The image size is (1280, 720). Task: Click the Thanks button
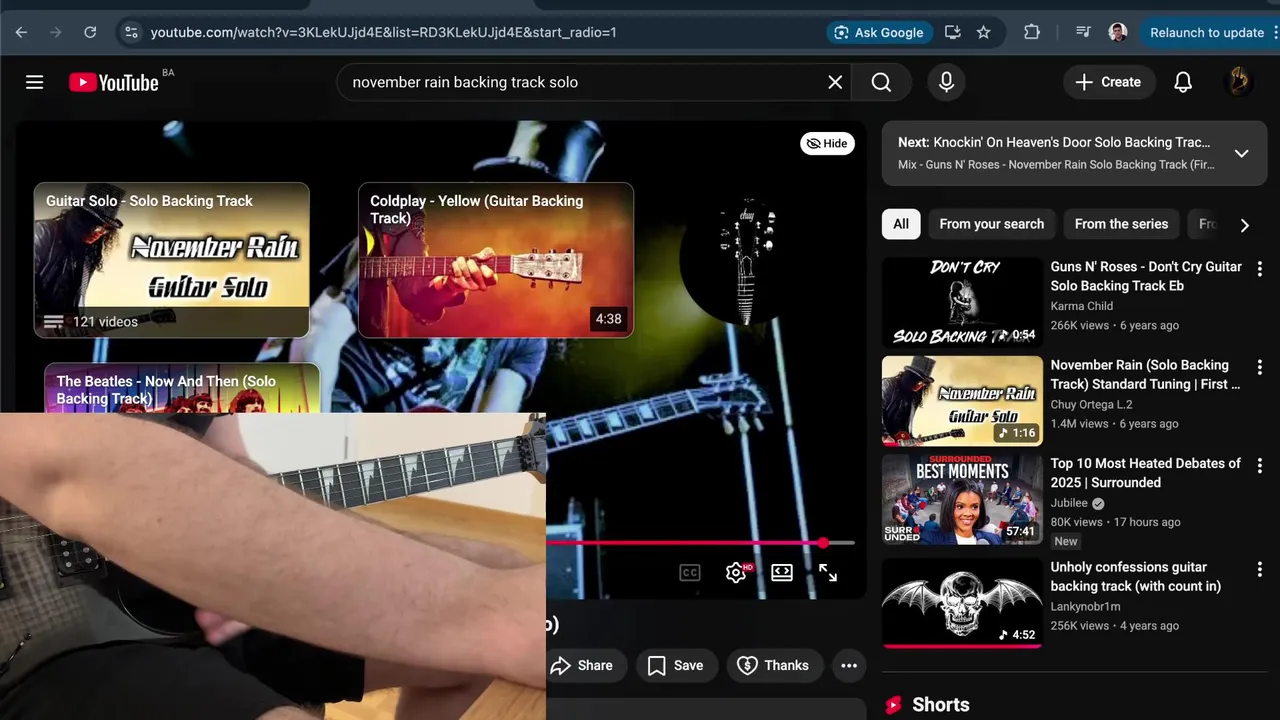773,665
